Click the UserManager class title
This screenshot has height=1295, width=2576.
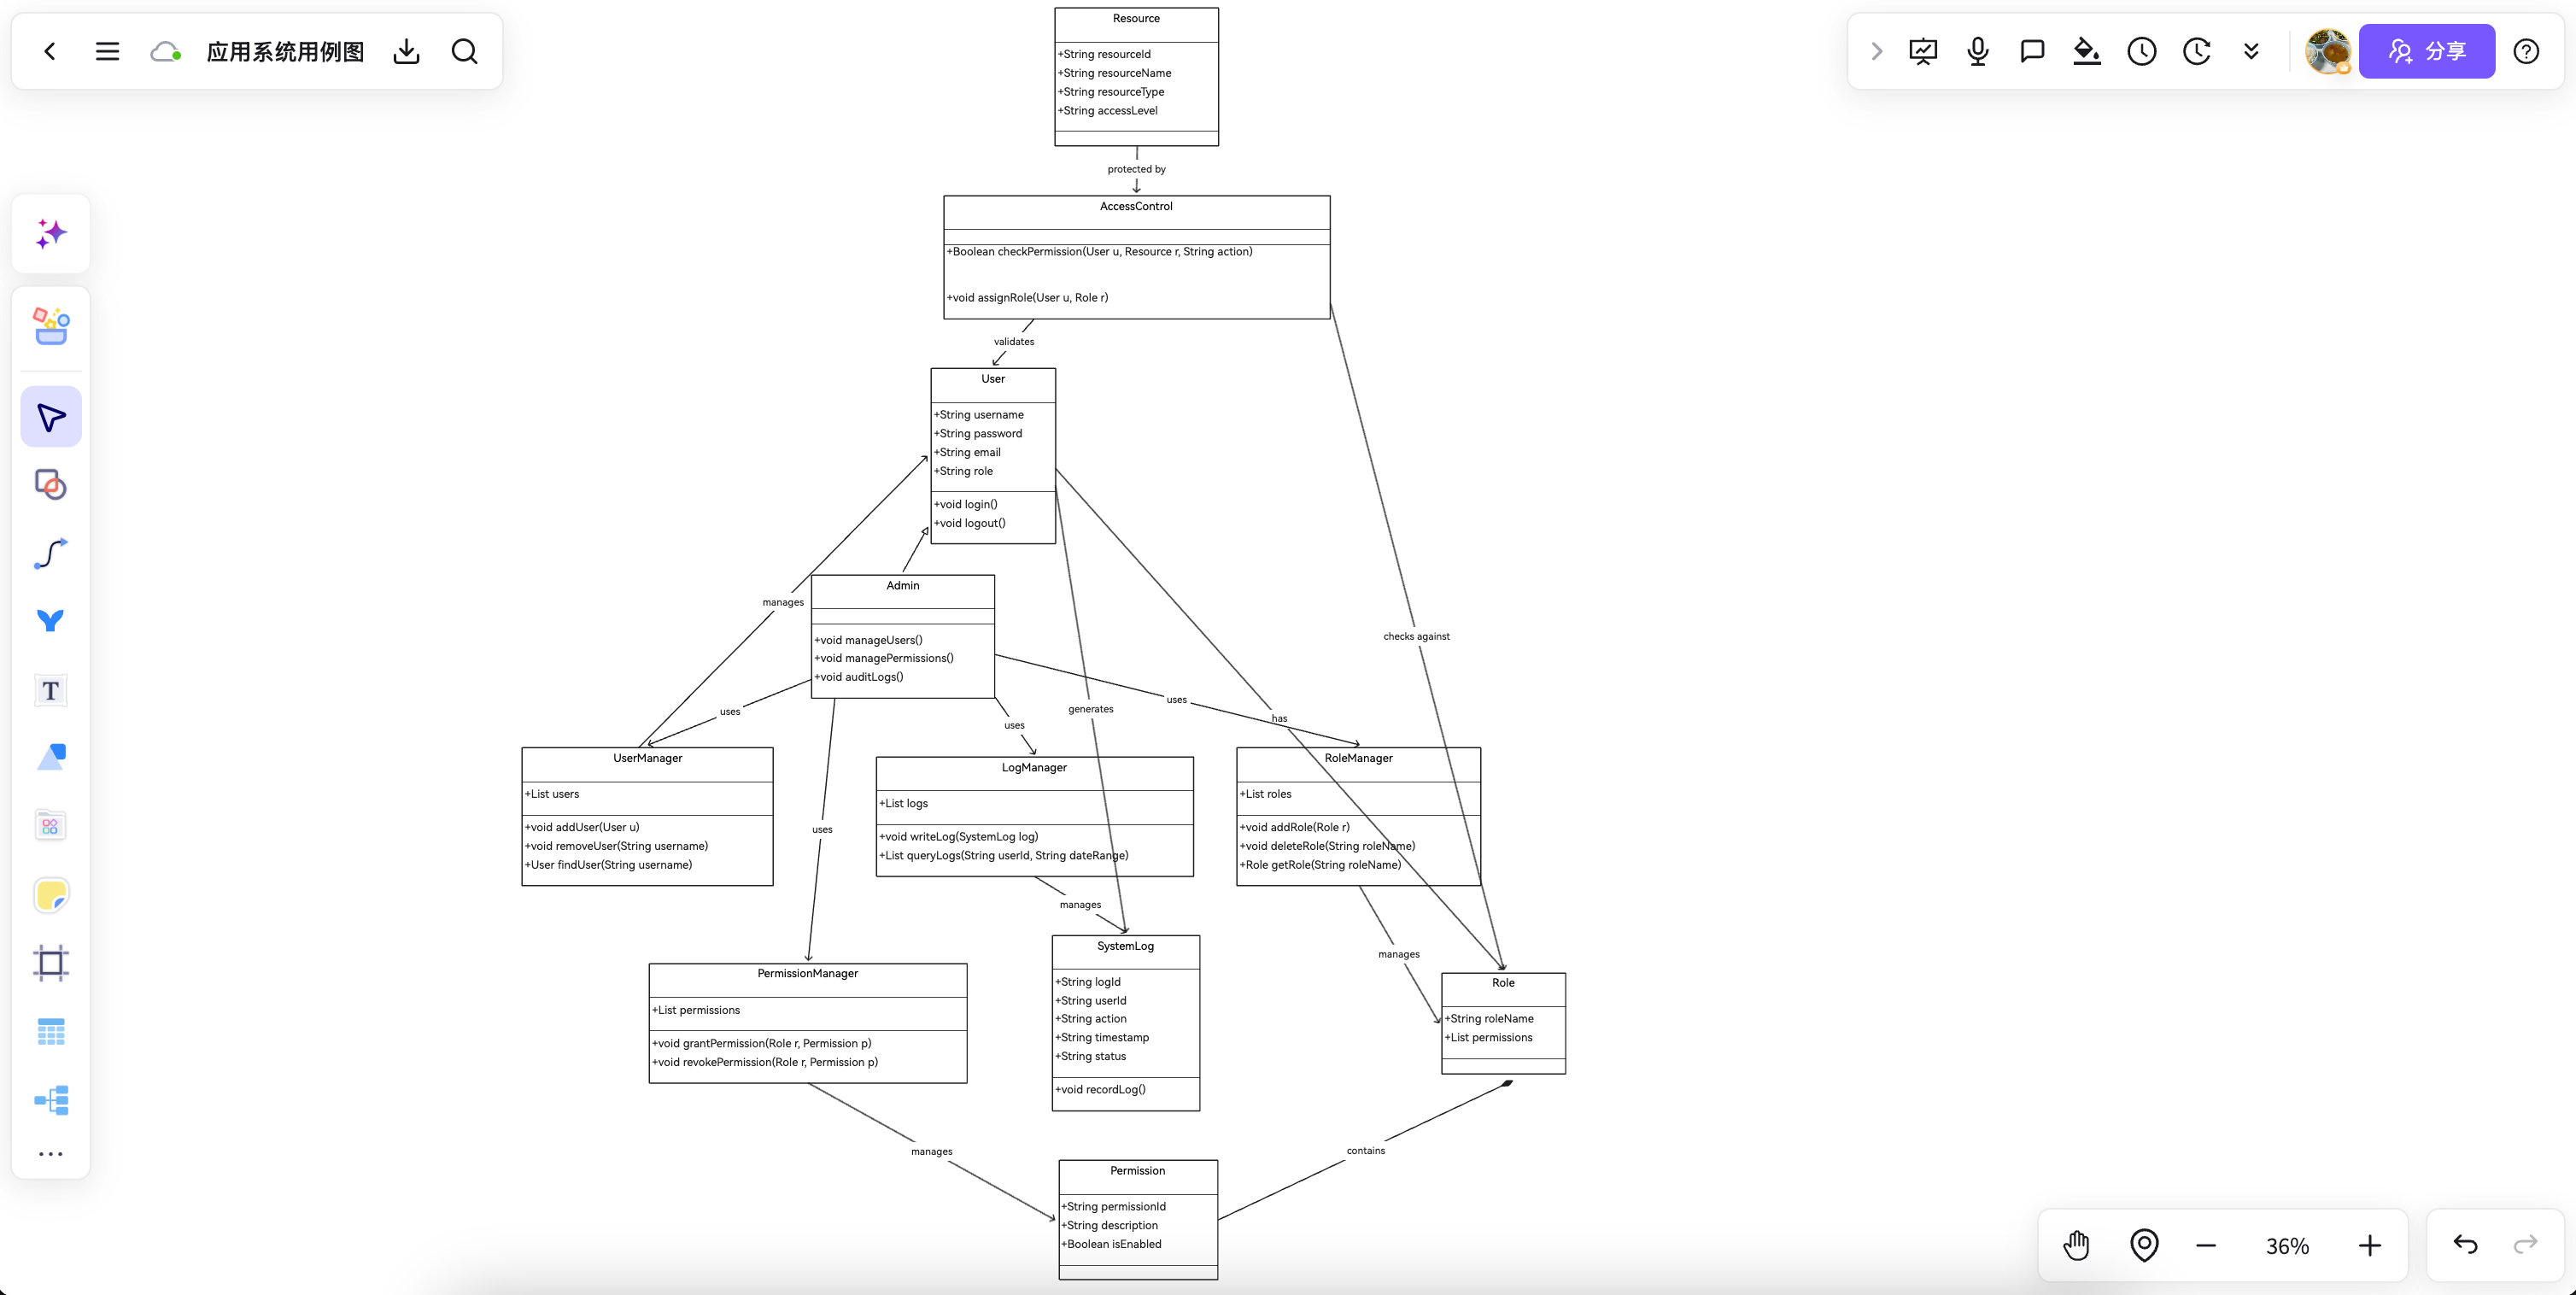pyautogui.click(x=647, y=758)
